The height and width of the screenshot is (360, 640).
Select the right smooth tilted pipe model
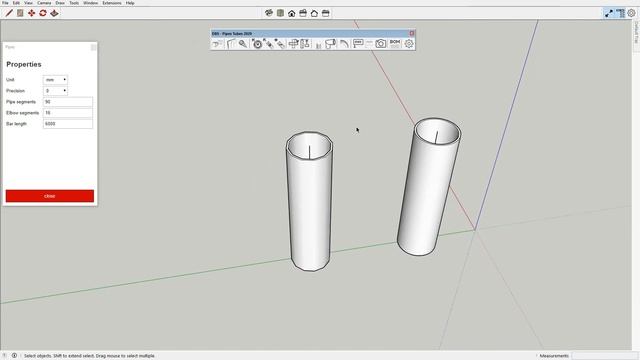click(x=429, y=187)
